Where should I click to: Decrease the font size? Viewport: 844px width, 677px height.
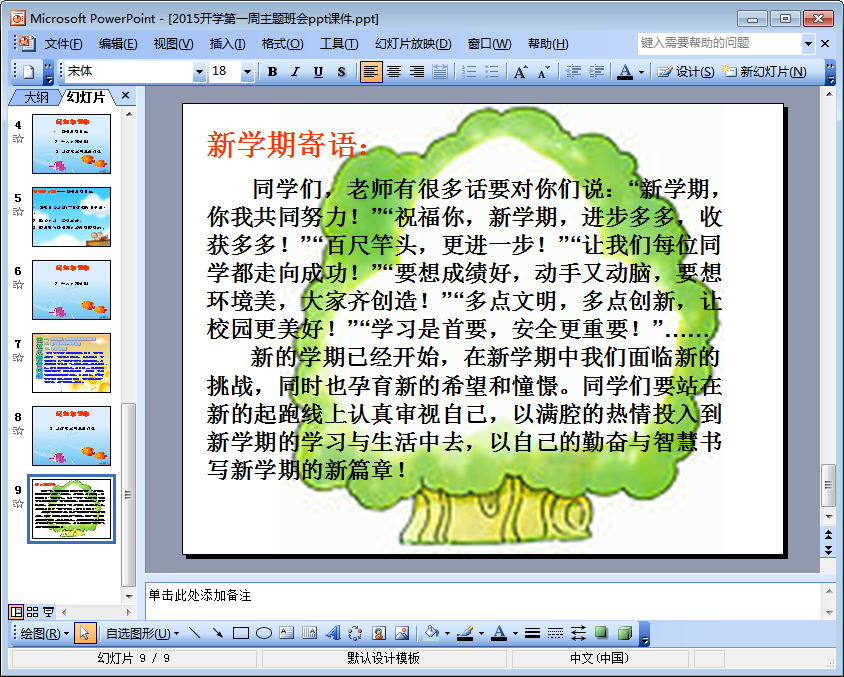pyautogui.click(x=544, y=72)
